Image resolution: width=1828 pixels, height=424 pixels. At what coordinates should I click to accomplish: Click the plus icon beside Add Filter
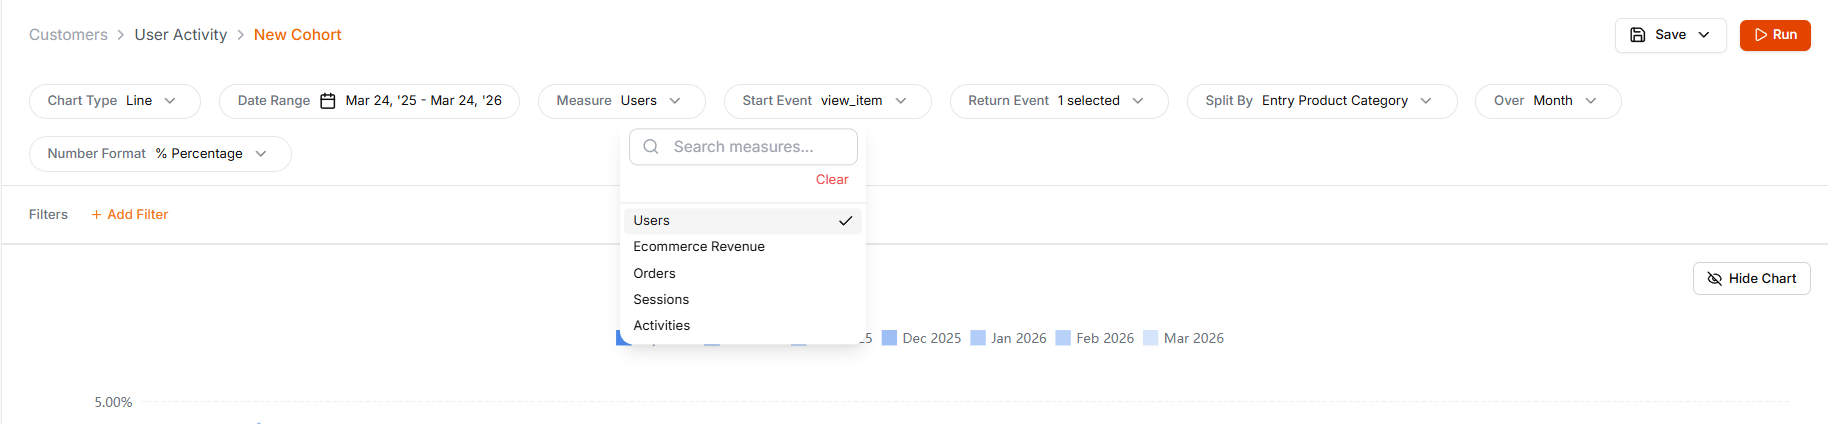pos(97,215)
